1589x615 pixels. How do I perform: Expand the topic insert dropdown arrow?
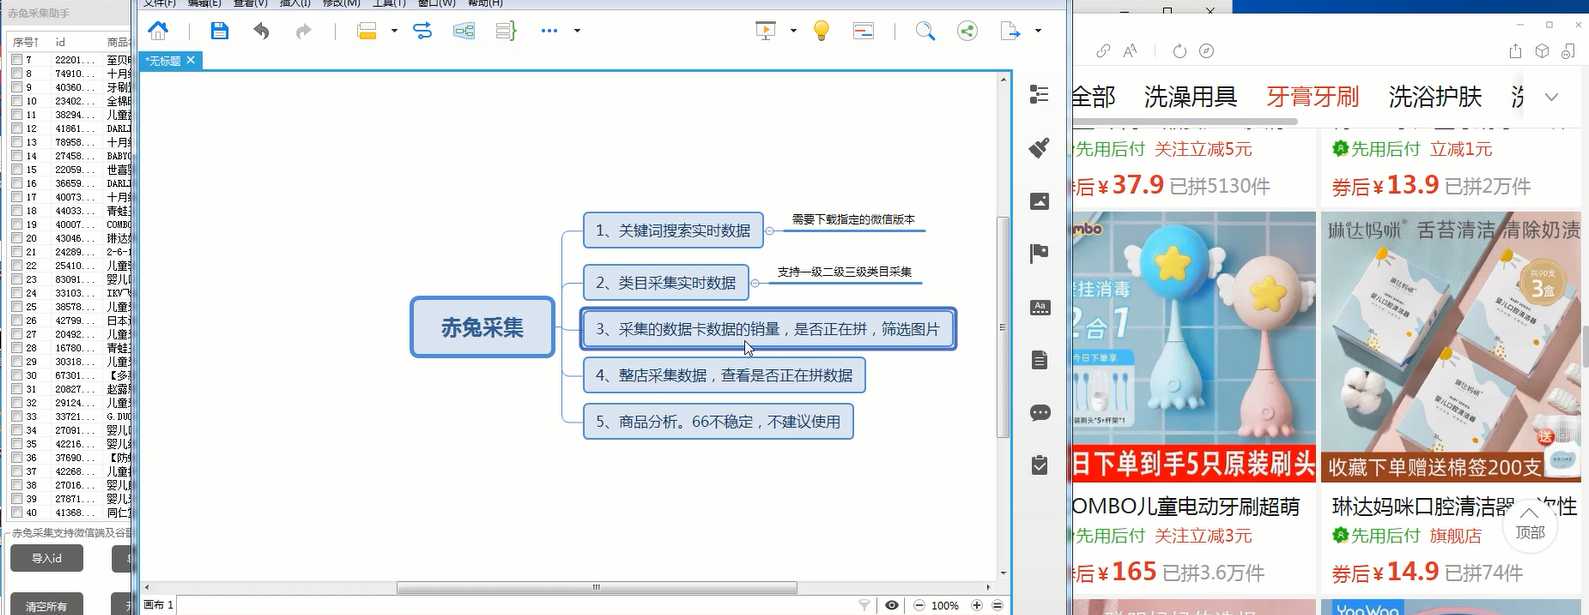pyautogui.click(x=394, y=31)
